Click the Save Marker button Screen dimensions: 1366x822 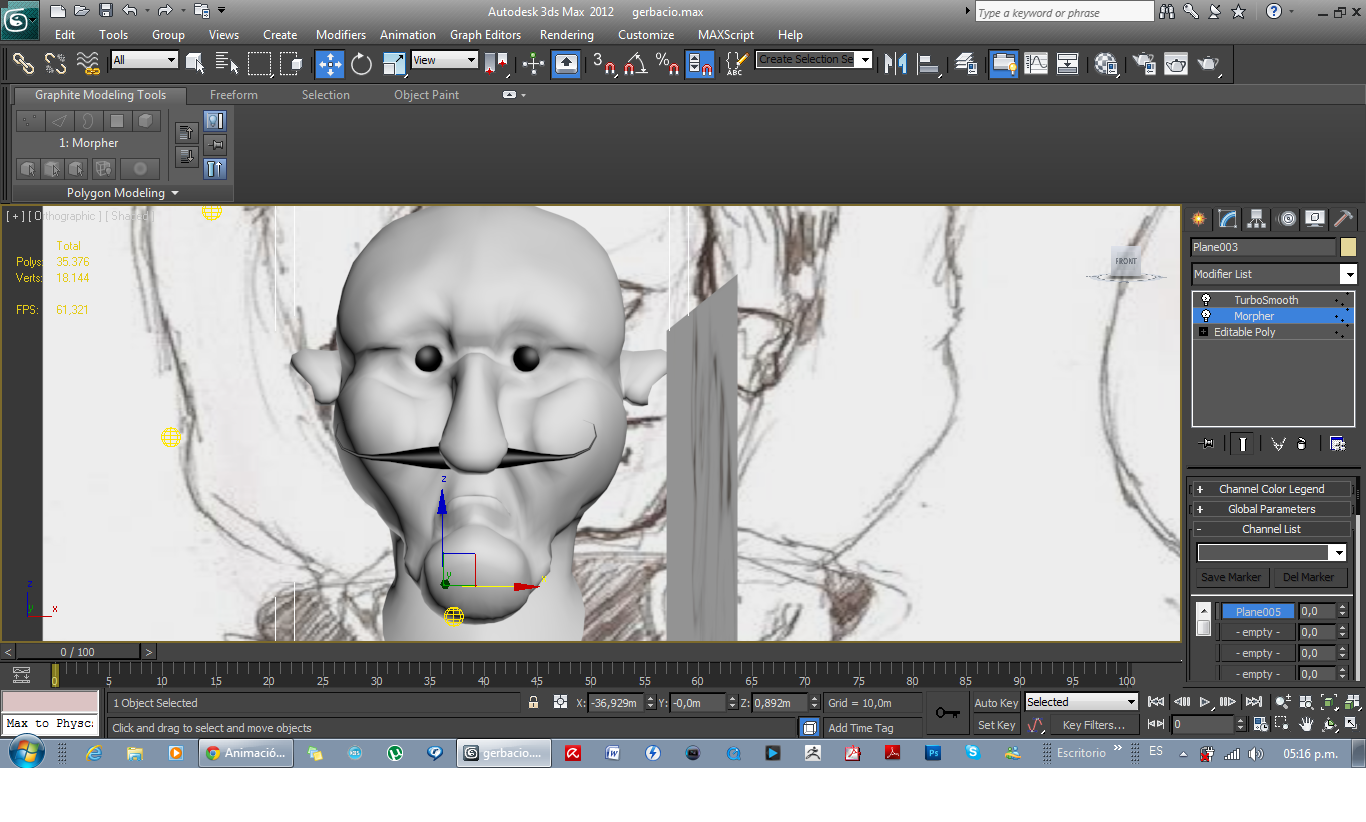click(1231, 577)
